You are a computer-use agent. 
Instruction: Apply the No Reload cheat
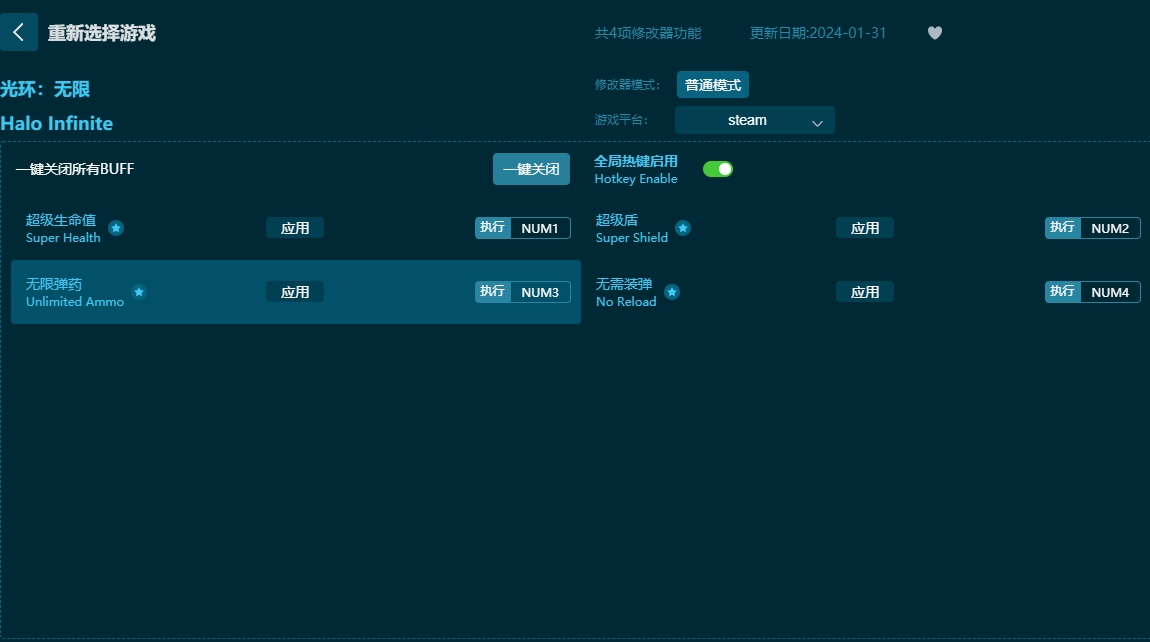pos(864,291)
